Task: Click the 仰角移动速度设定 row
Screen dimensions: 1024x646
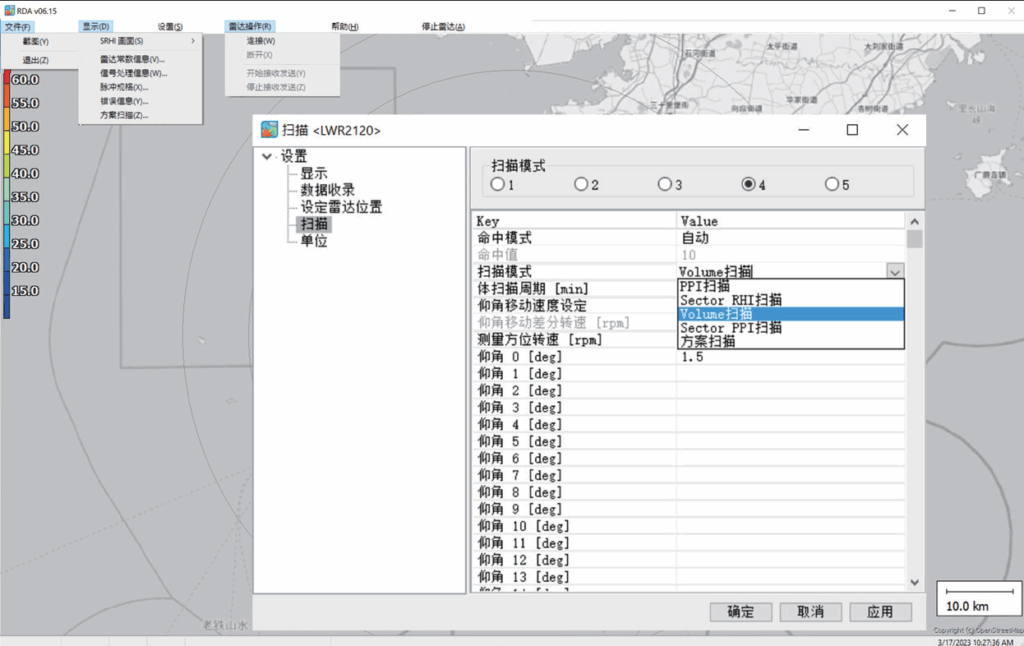Action: 575,306
